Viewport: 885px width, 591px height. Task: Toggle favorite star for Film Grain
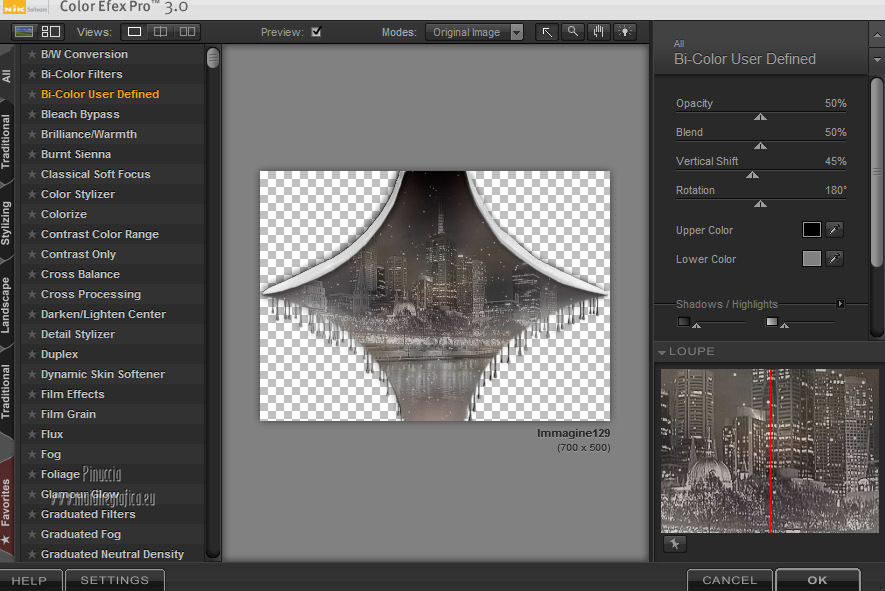[x=32, y=414]
